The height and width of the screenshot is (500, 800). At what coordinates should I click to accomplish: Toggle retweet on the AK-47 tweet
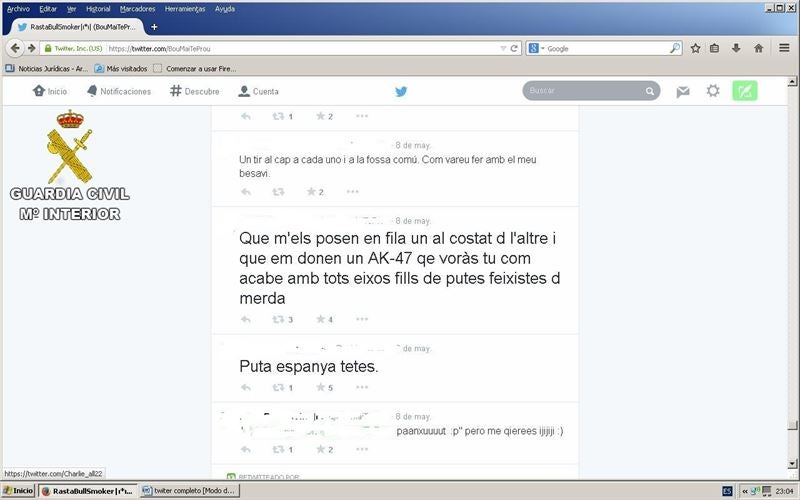point(279,319)
